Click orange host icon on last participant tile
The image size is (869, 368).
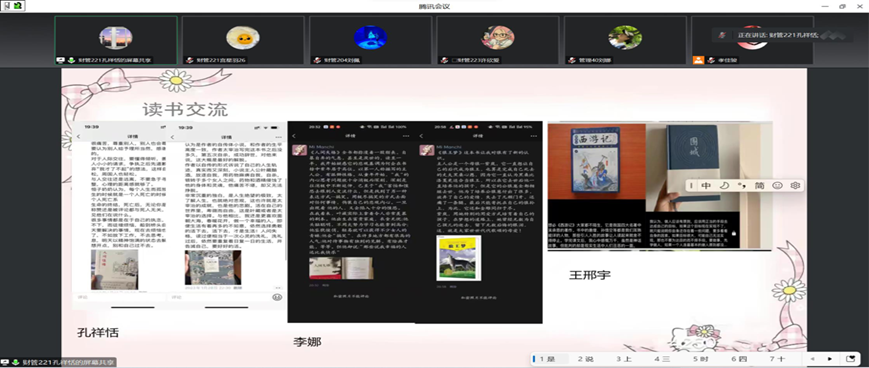[x=698, y=60]
